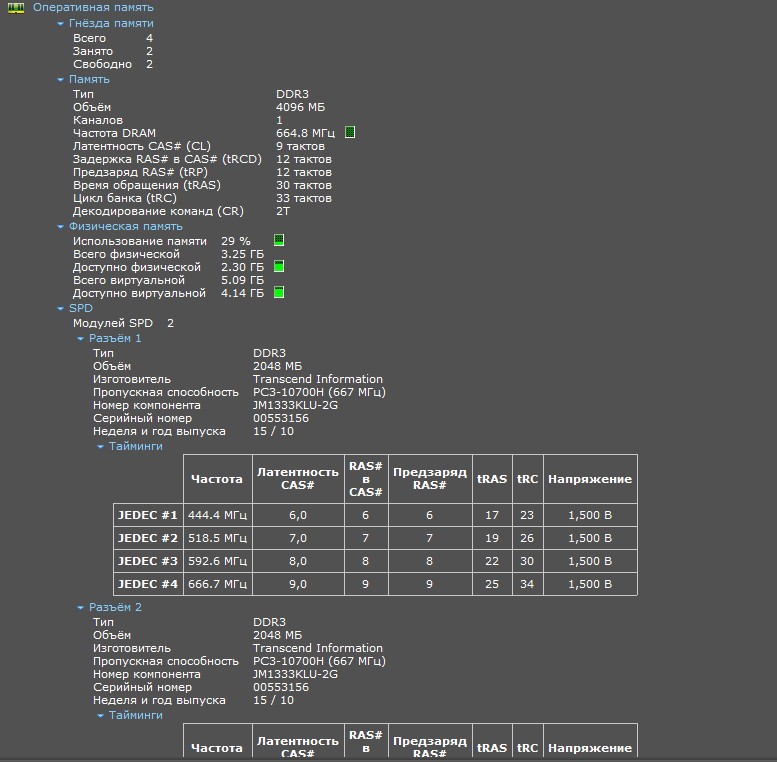Image resolution: width=777 pixels, height=762 pixels.
Task: Click the Разъём 1 heading text
Action: coord(115,338)
